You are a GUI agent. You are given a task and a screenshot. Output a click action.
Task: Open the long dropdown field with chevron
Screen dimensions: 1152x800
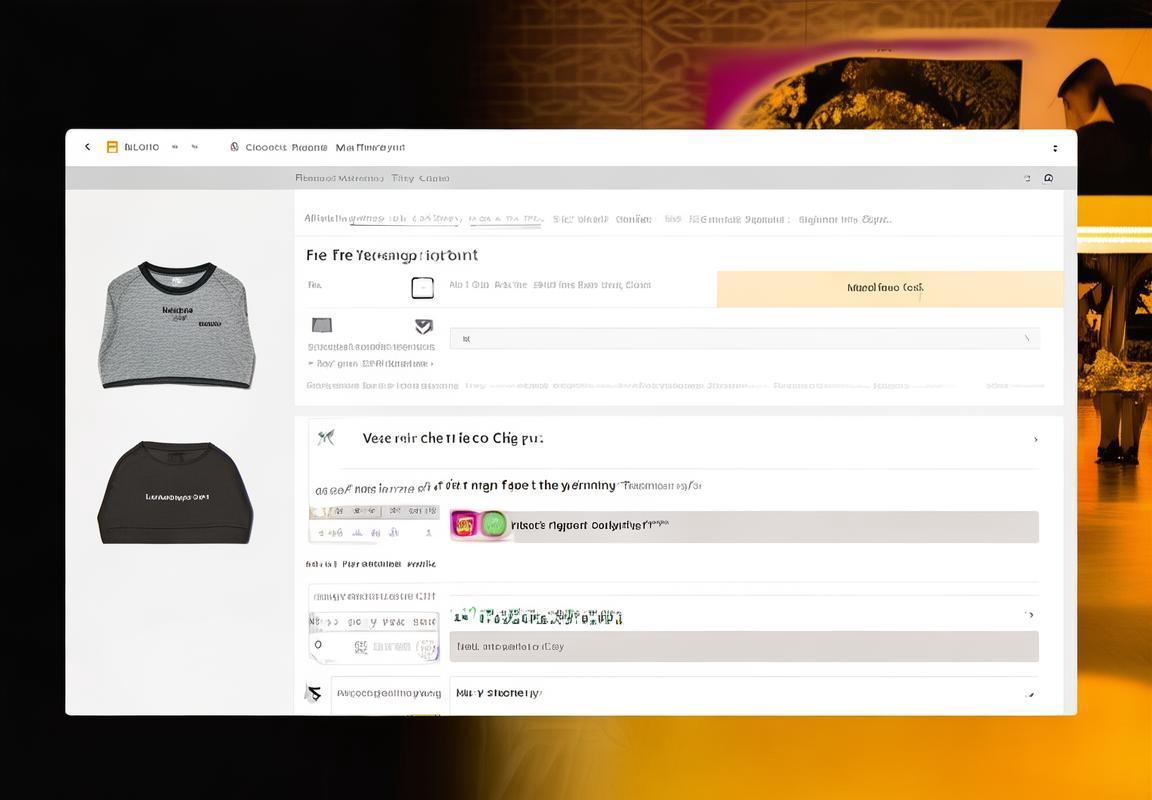coord(744,338)
